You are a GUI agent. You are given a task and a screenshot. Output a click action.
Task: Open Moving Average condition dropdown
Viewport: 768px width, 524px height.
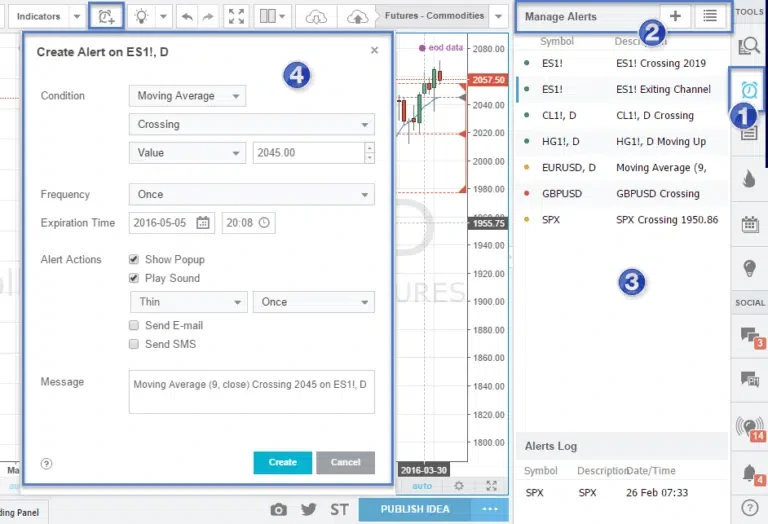click(x=188, y=96)
